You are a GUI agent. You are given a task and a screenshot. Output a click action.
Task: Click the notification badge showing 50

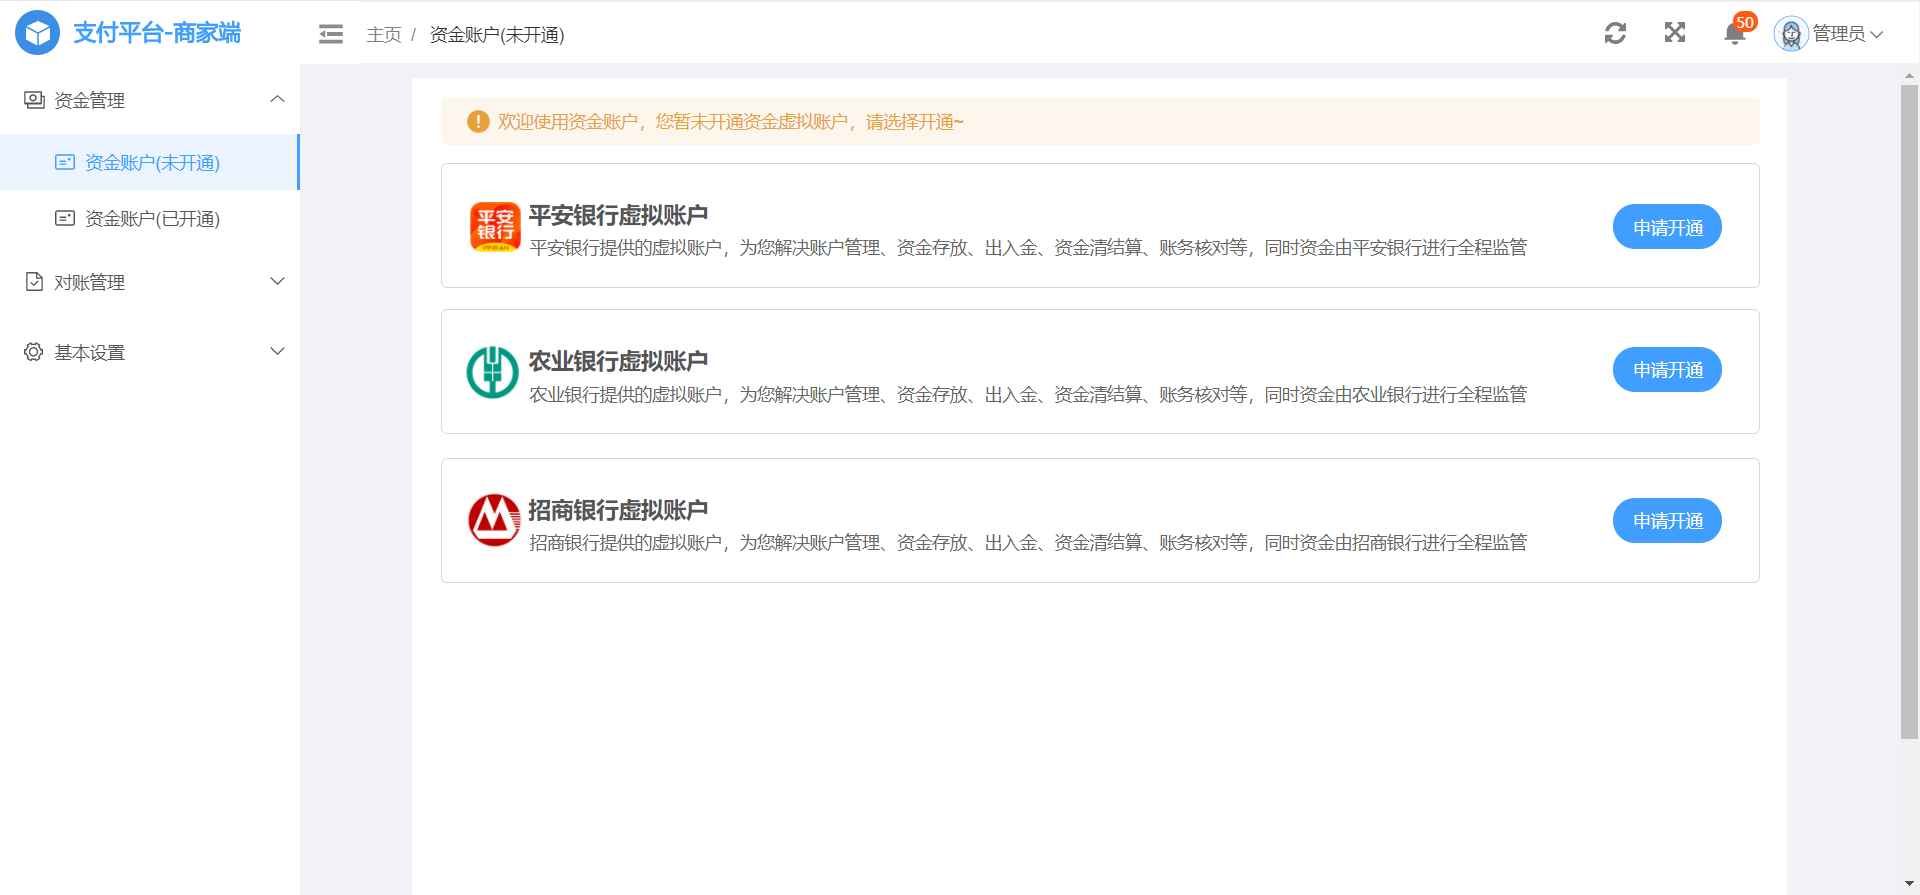click(x=1745, y=22)
